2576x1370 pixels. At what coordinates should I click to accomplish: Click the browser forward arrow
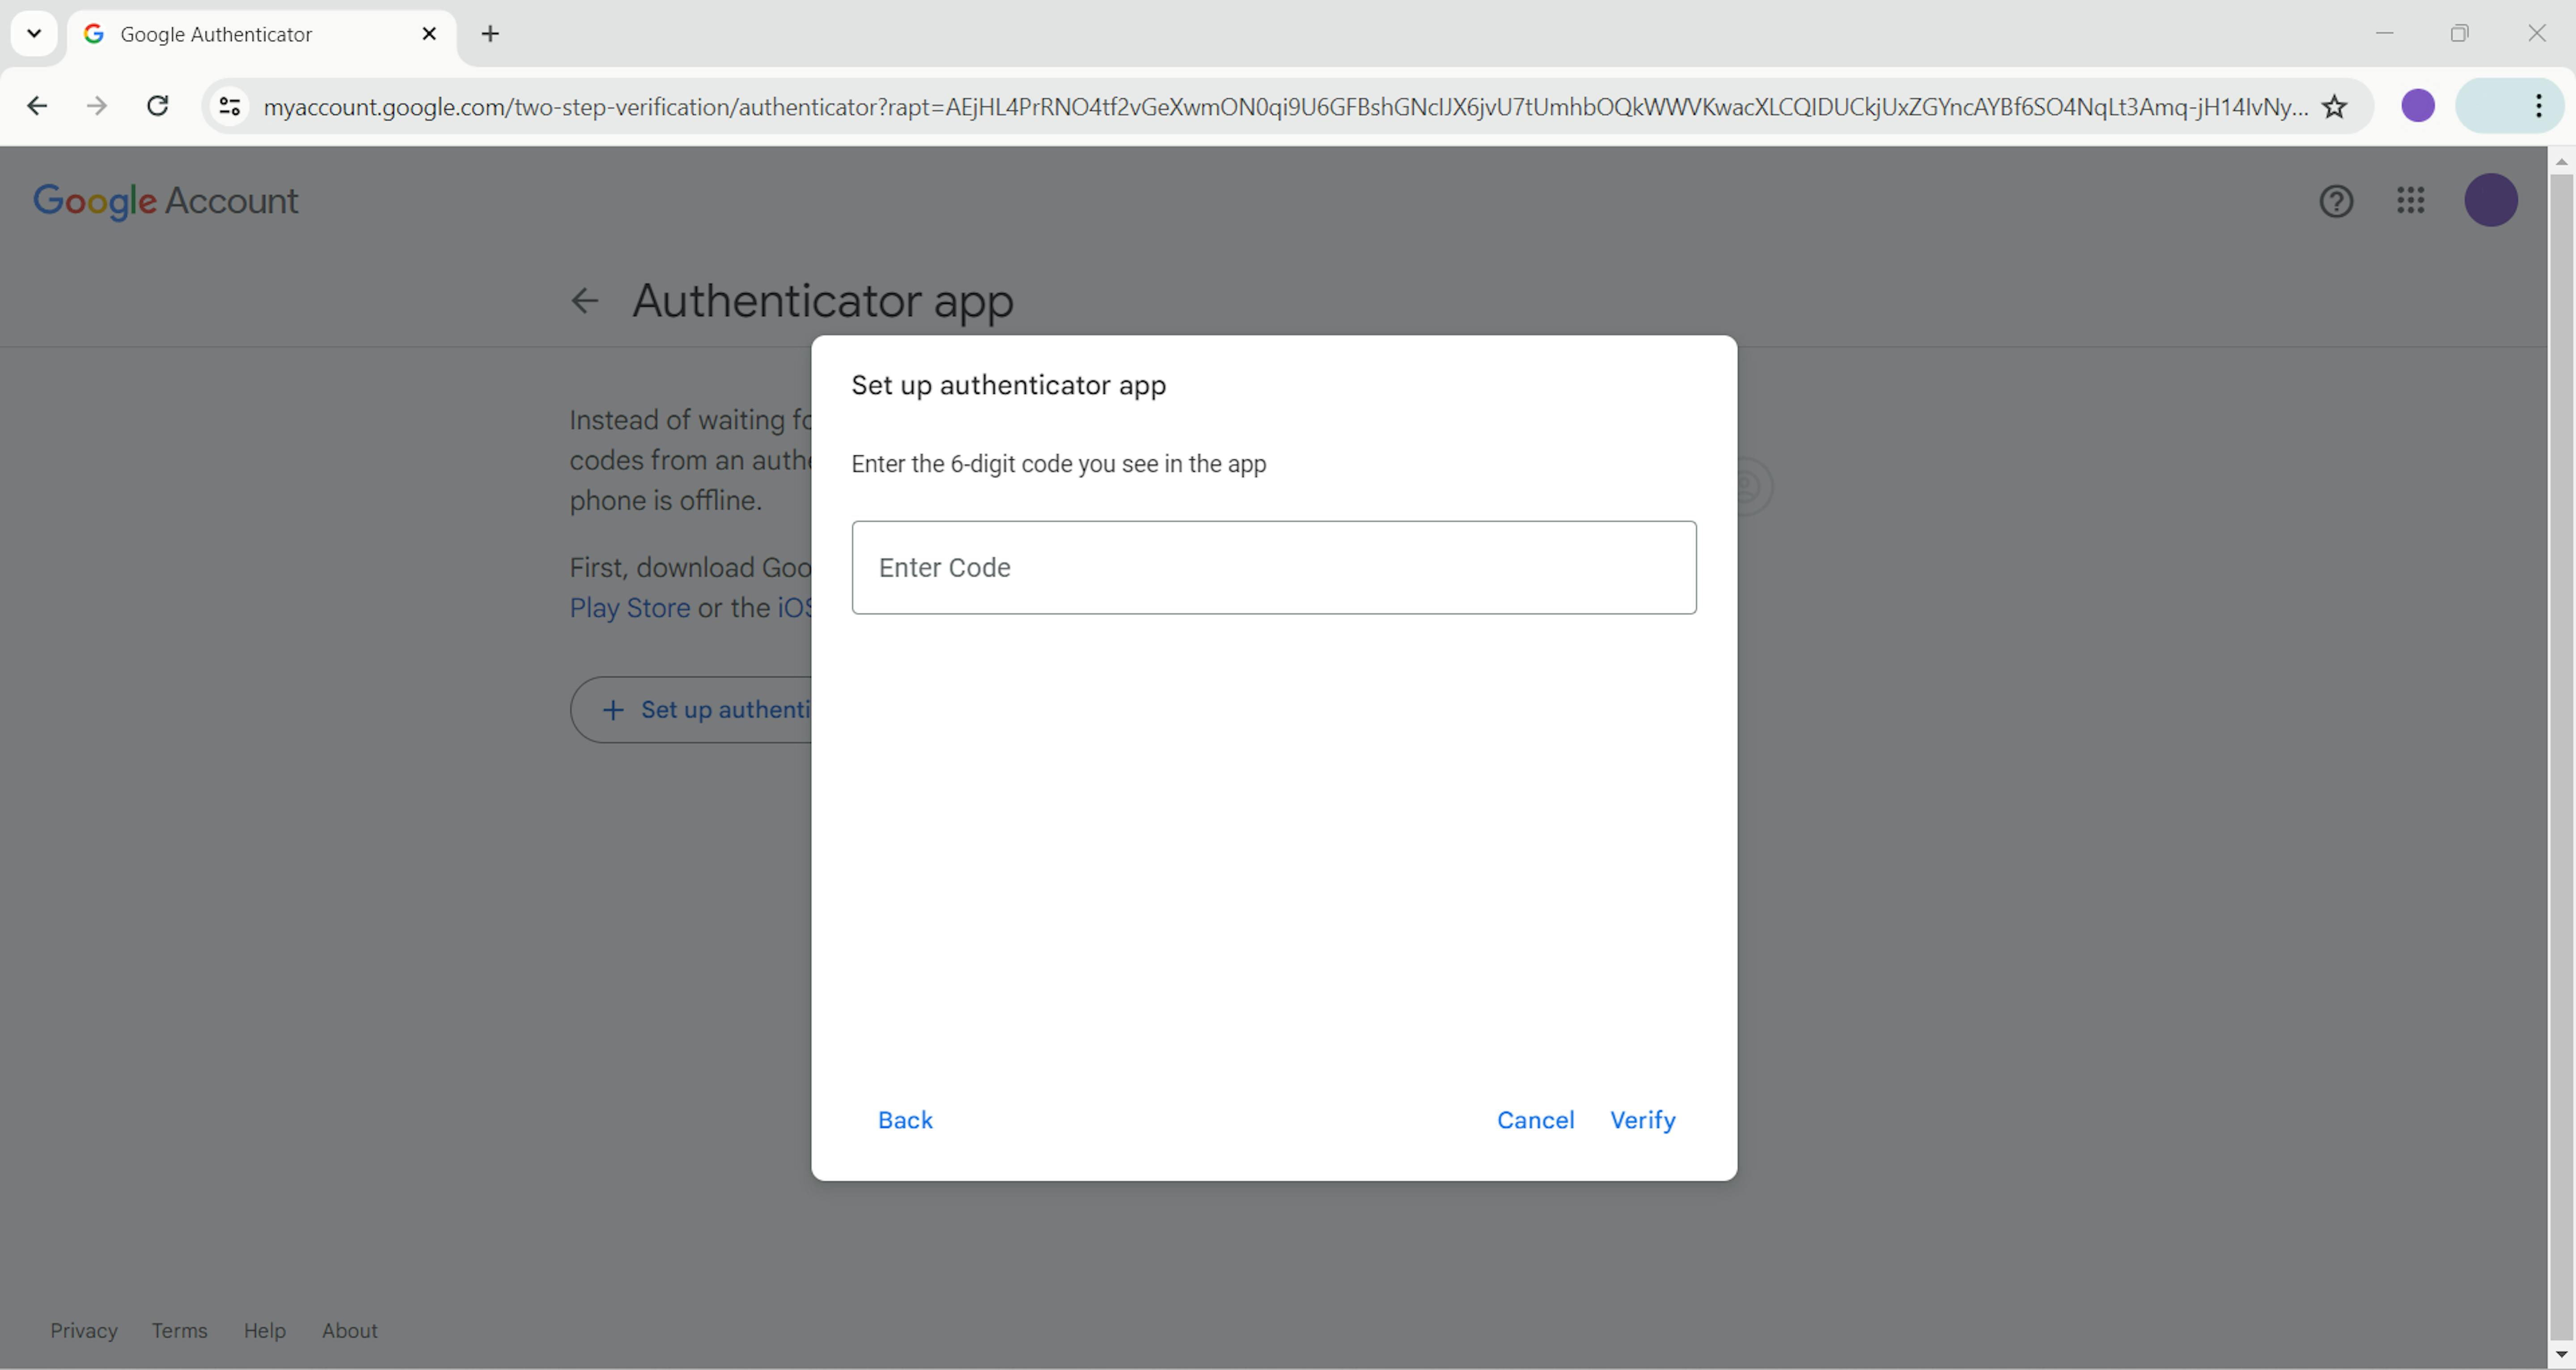pos(97,106)
